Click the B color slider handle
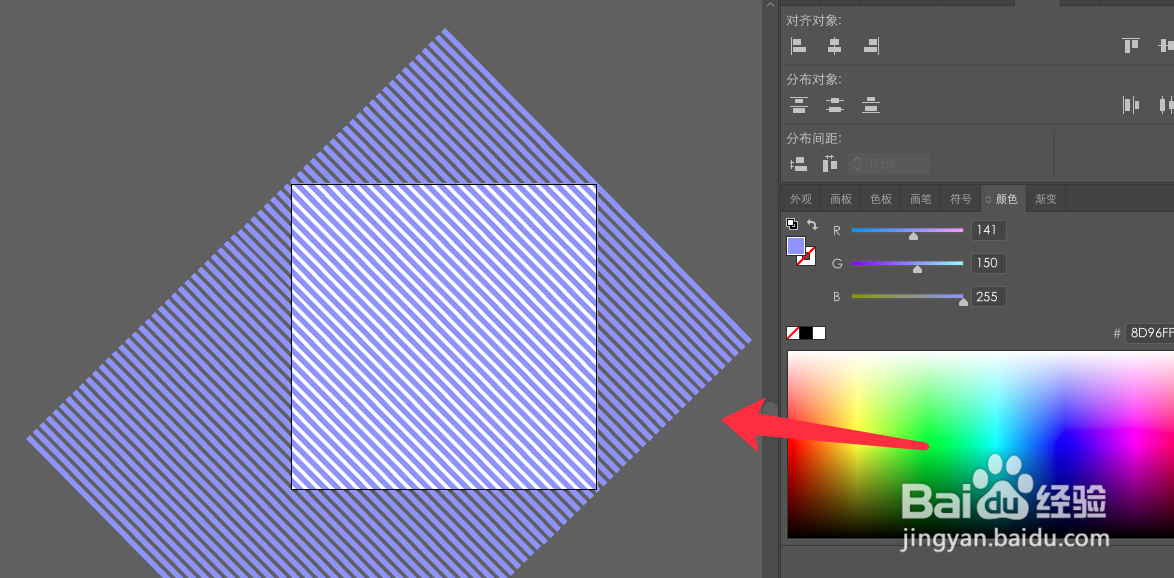The width and height of the screenshot is (1174, 578). (964, 302)
